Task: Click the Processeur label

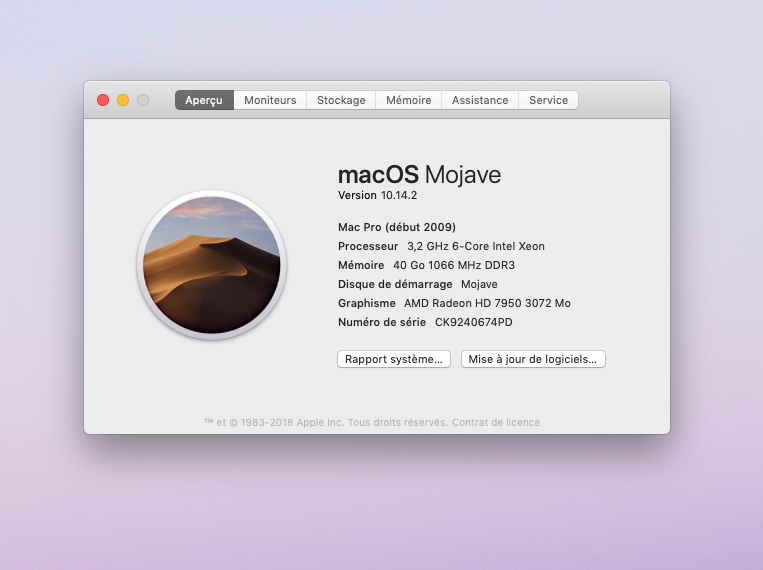Action: [368, 246]
